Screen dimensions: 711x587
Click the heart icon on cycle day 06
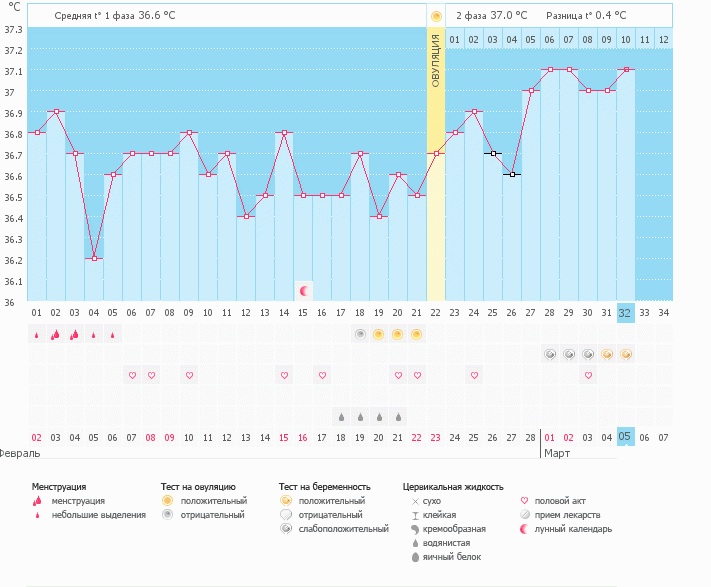132,375
